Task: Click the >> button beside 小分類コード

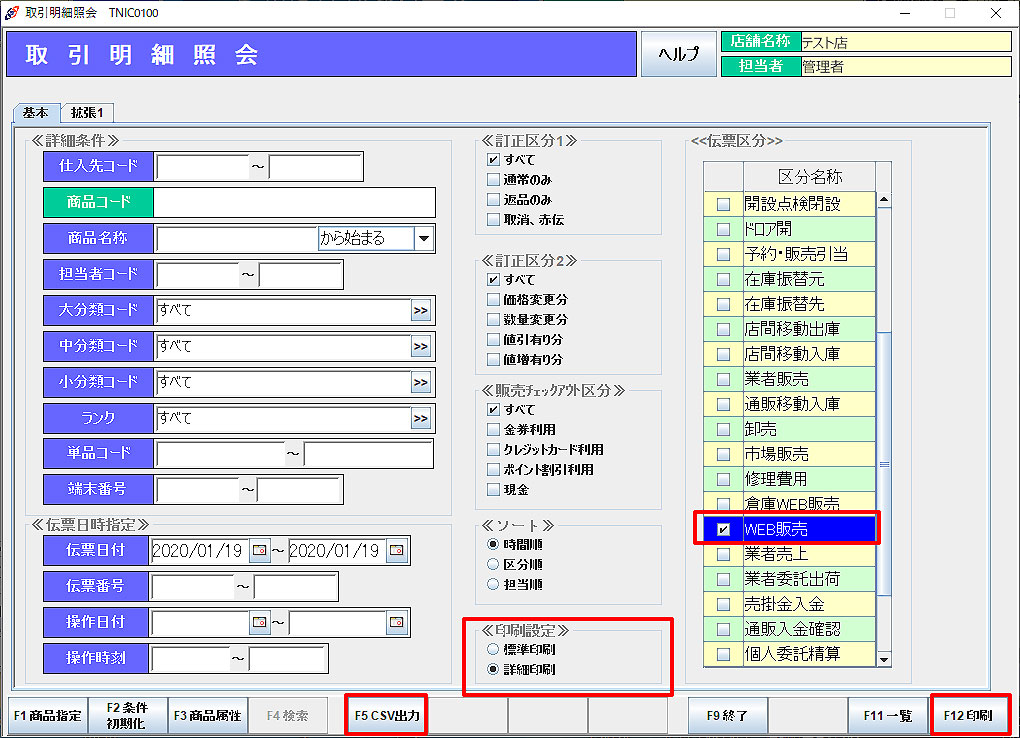Action: tap(421, 383)
